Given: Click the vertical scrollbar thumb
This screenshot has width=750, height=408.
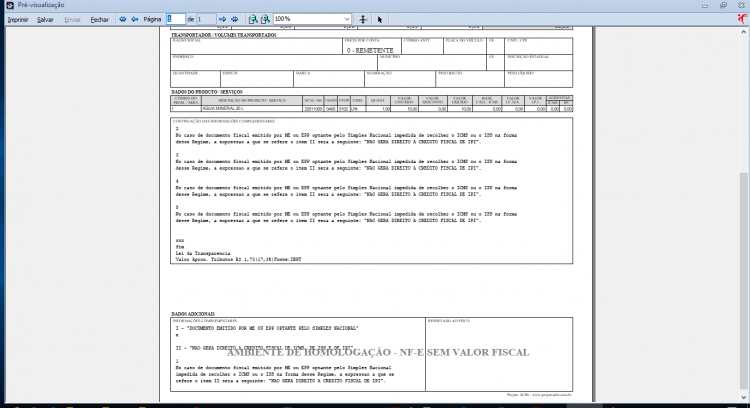Looking at the screenshot, I should [743, 280].
